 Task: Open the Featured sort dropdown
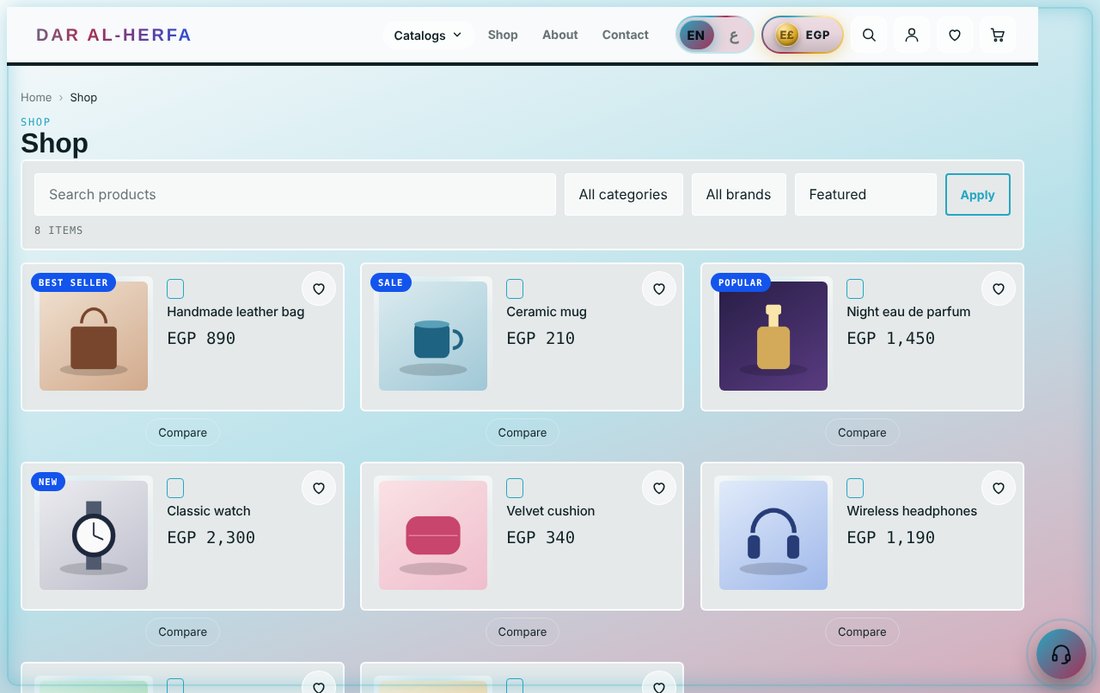tap(866, 194)
